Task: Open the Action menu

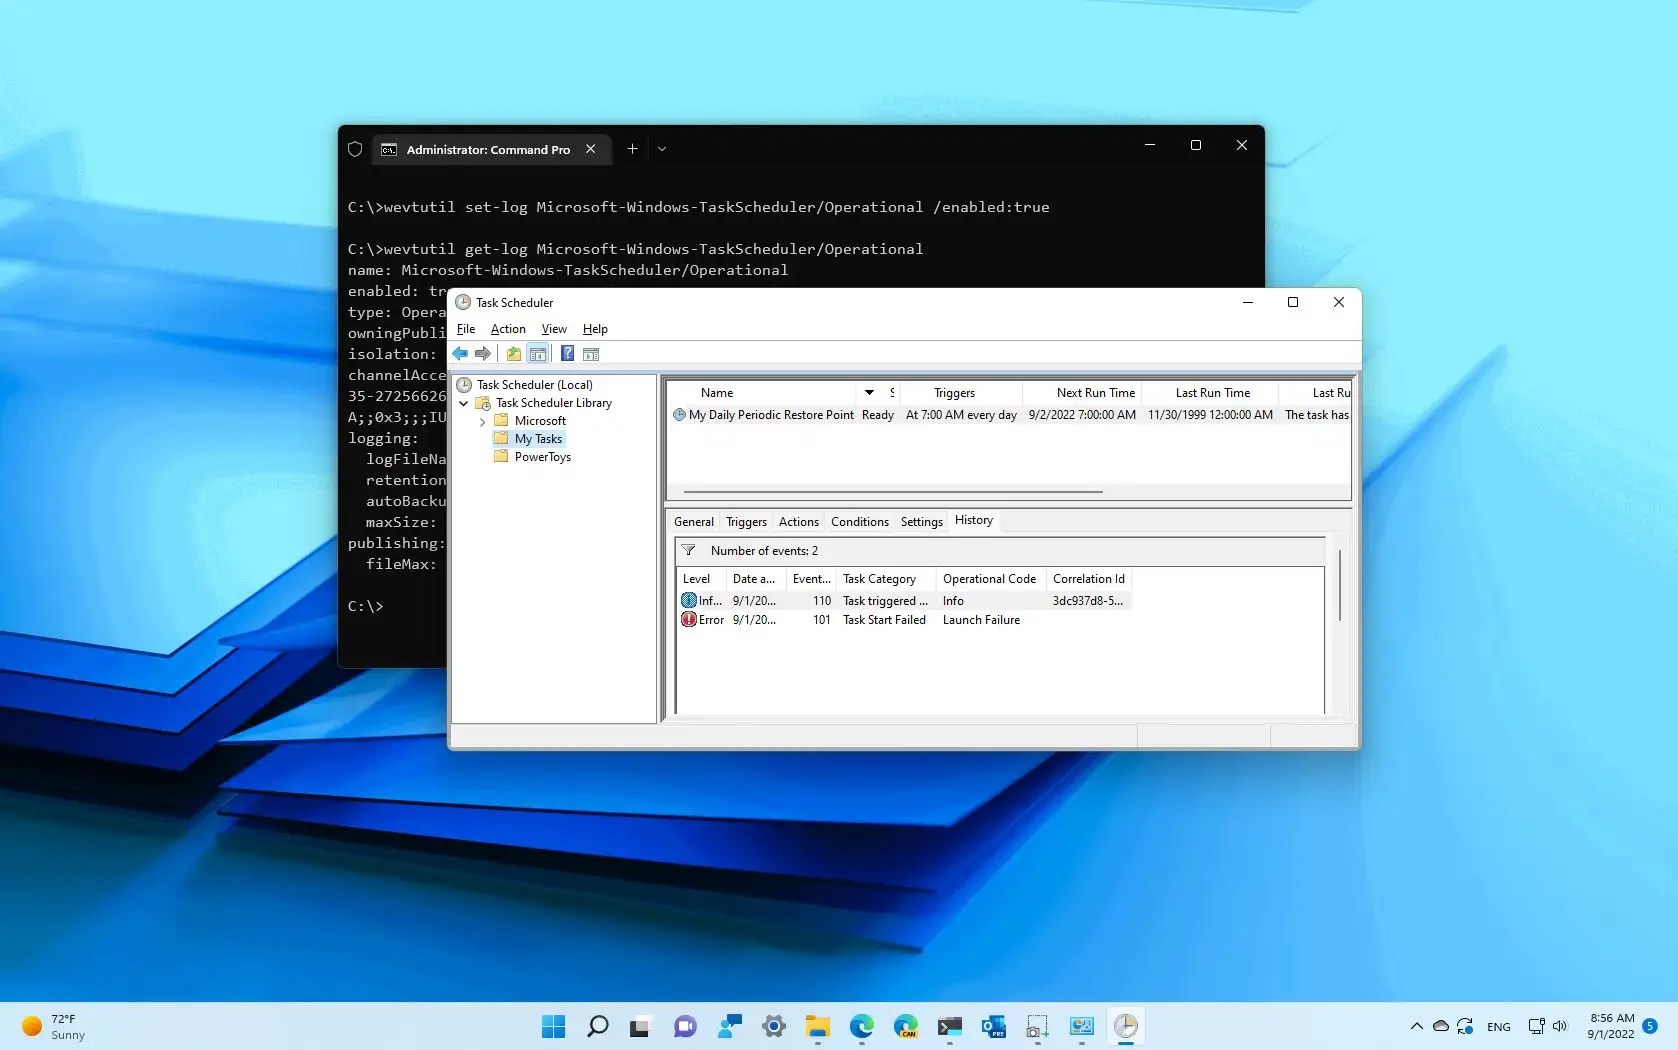Action: click(x=507, y=329)
